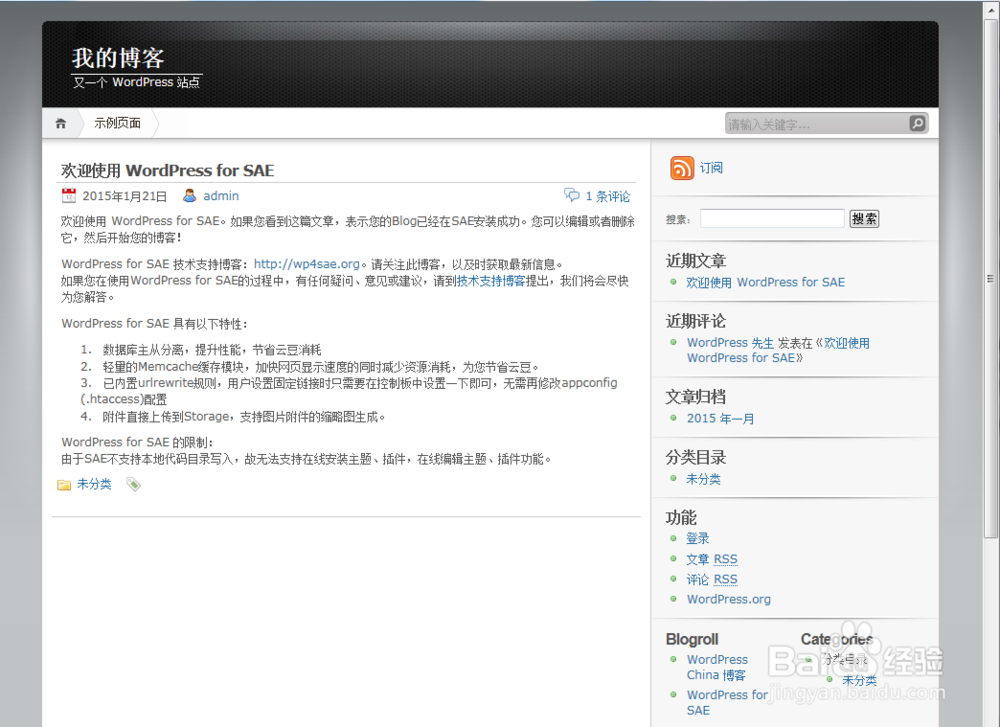1000x727 pixels.
Task: Click the 2015年1月21日 post date
Action: [x=124, y=196]
